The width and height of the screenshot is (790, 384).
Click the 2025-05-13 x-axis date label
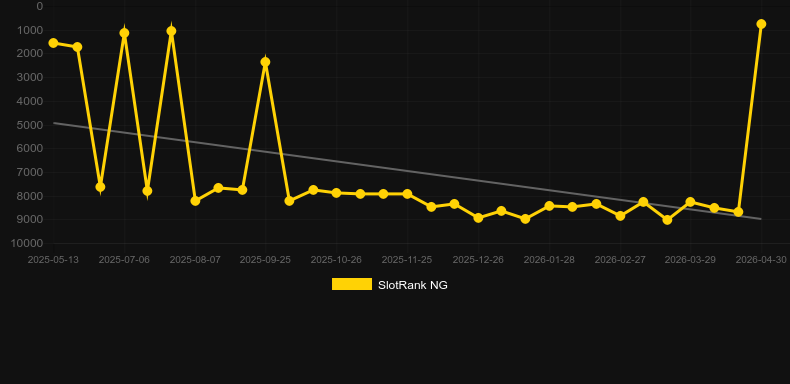click(53, 260)
